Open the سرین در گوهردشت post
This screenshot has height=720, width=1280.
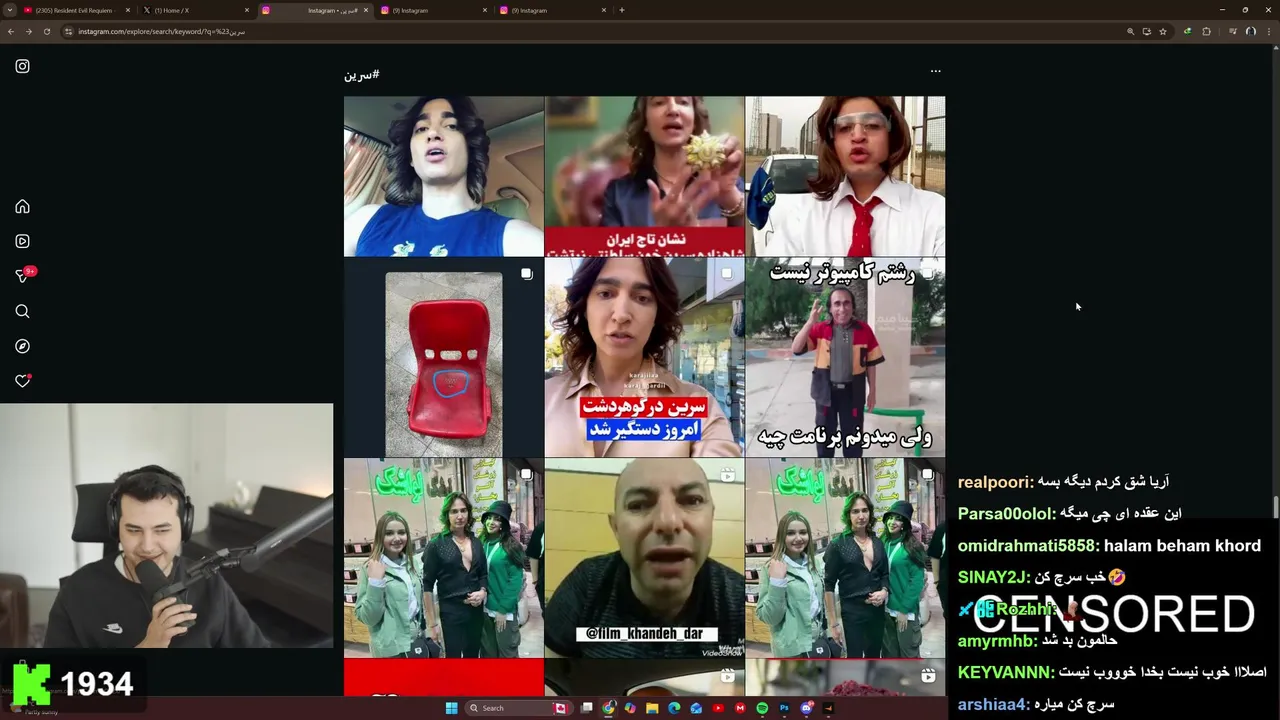click(645, 357)
